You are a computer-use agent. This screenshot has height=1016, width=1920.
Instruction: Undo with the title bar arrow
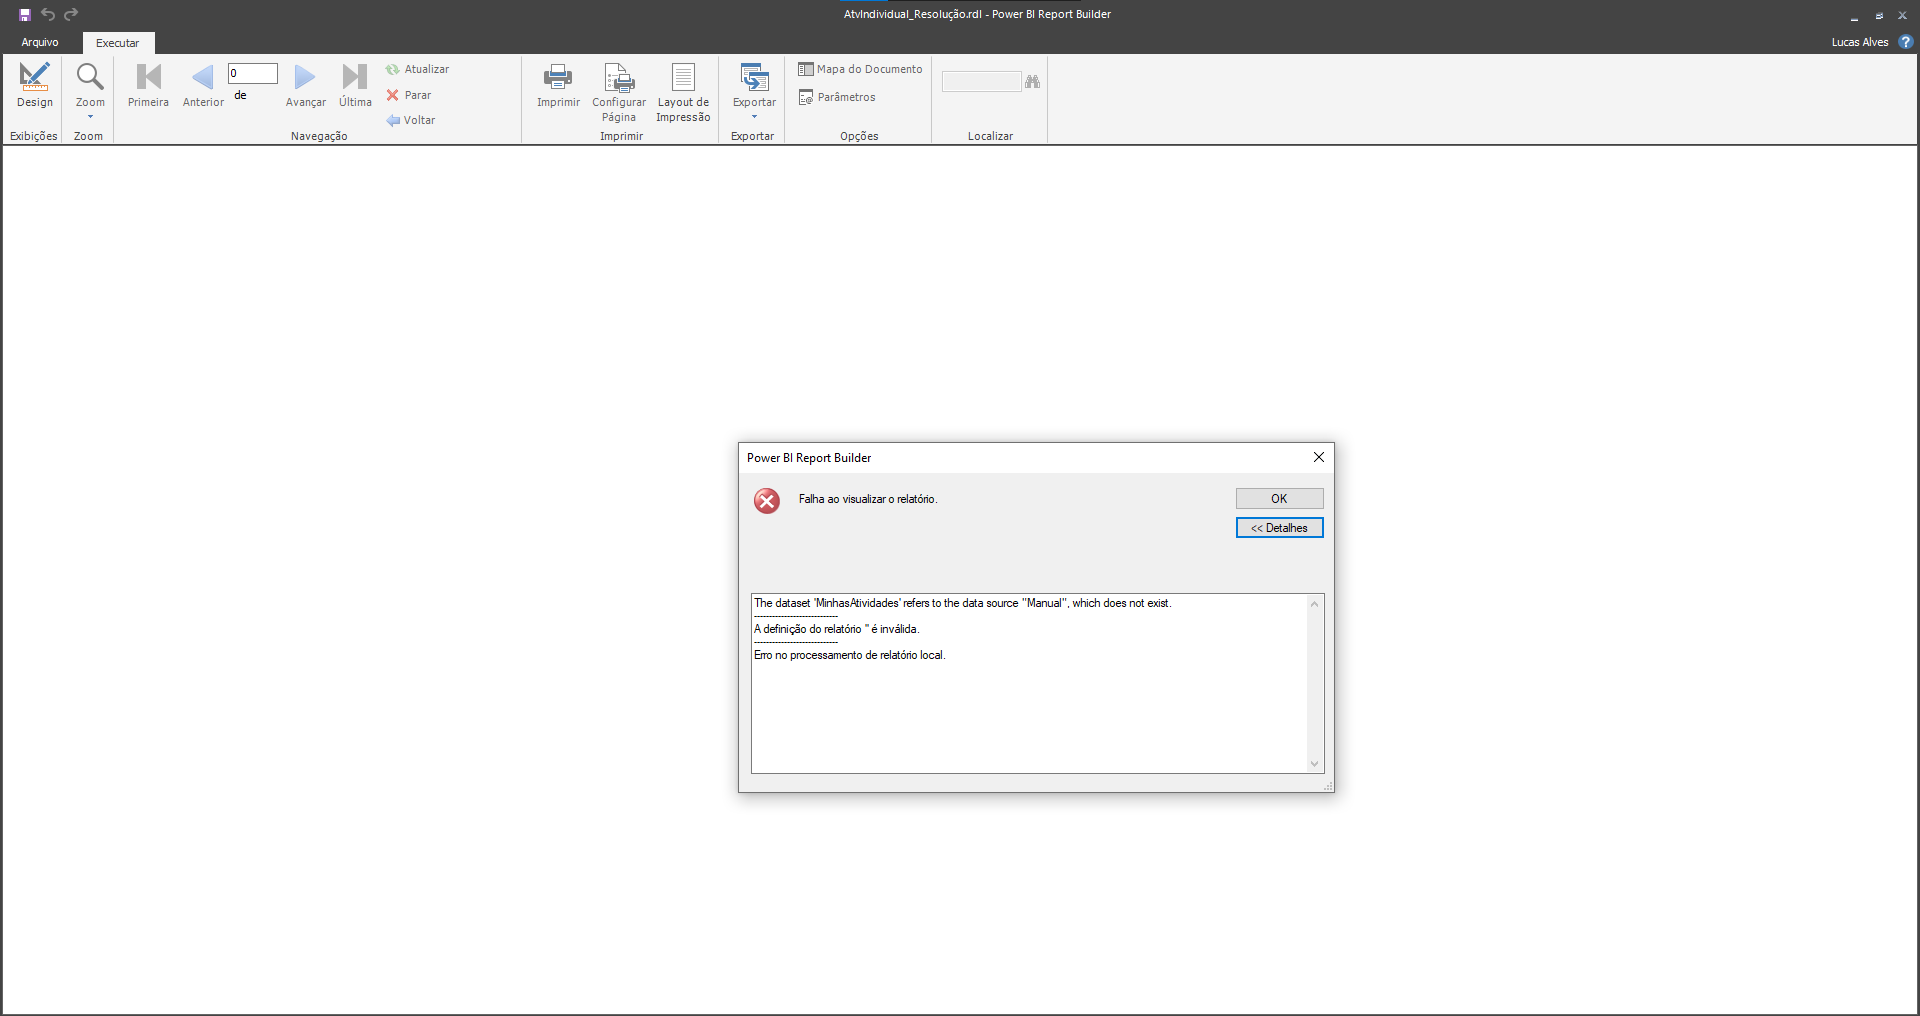(48, 14)
